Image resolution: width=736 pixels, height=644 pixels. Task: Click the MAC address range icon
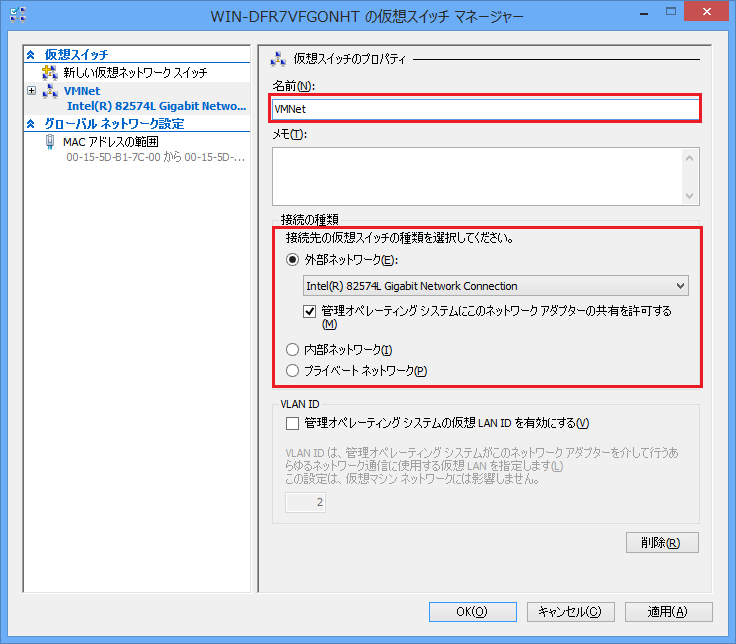(x=50, y=141)
